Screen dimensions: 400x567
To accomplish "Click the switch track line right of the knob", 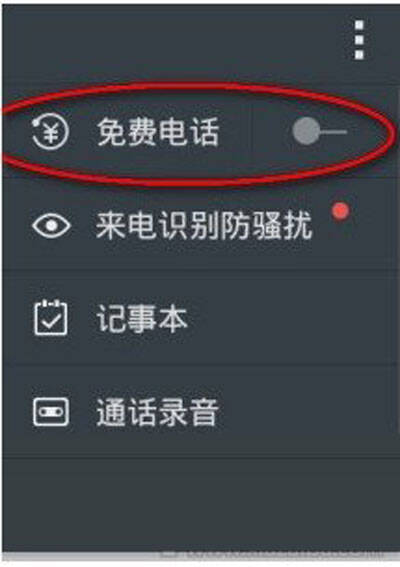I will pyautogui.click(x=333, y=132).
